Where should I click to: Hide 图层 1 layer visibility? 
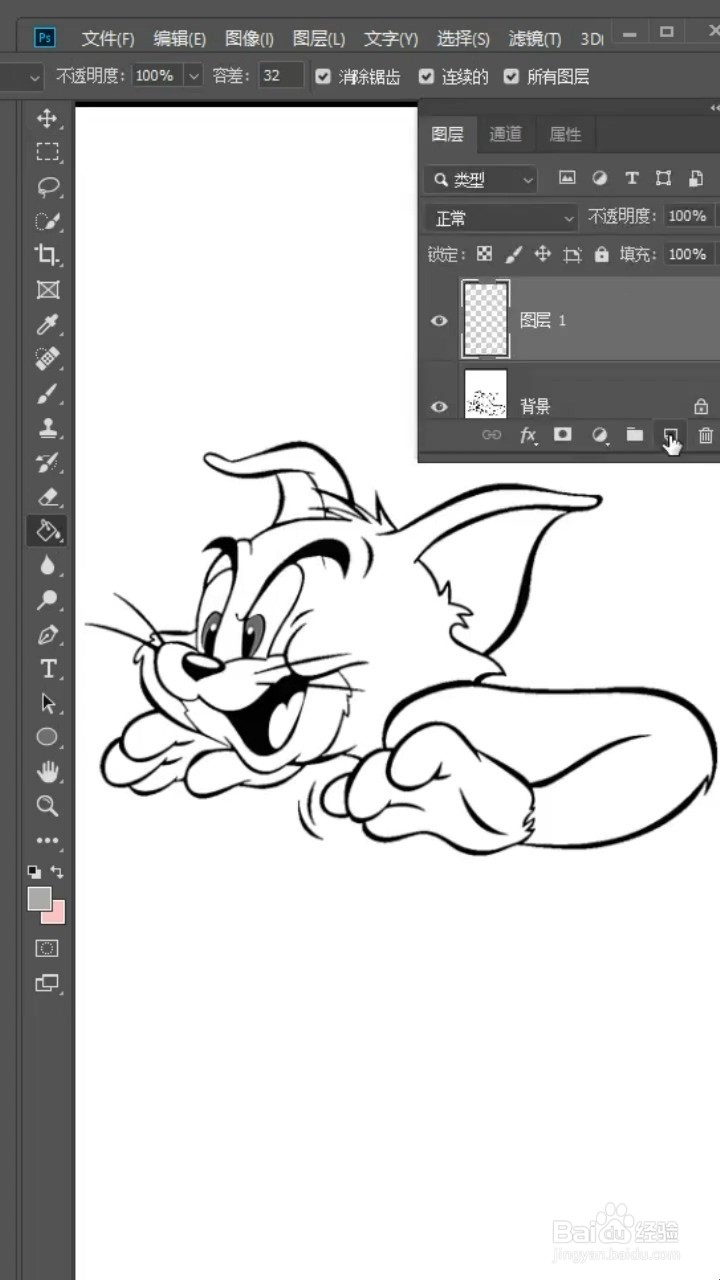pos(438,321)
